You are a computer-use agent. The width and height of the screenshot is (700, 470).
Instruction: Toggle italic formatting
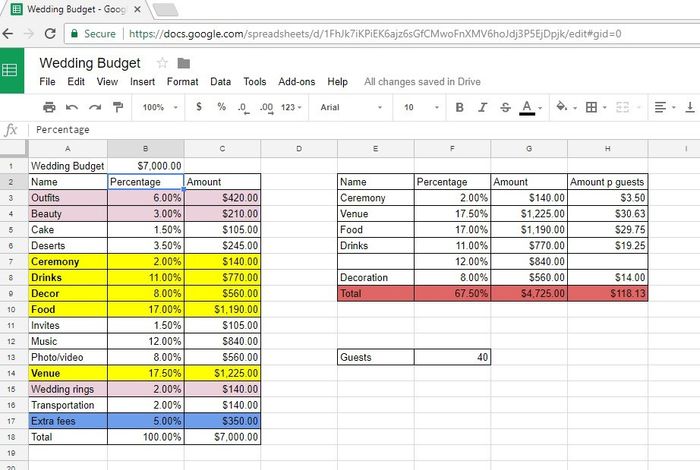coord(482,107)
